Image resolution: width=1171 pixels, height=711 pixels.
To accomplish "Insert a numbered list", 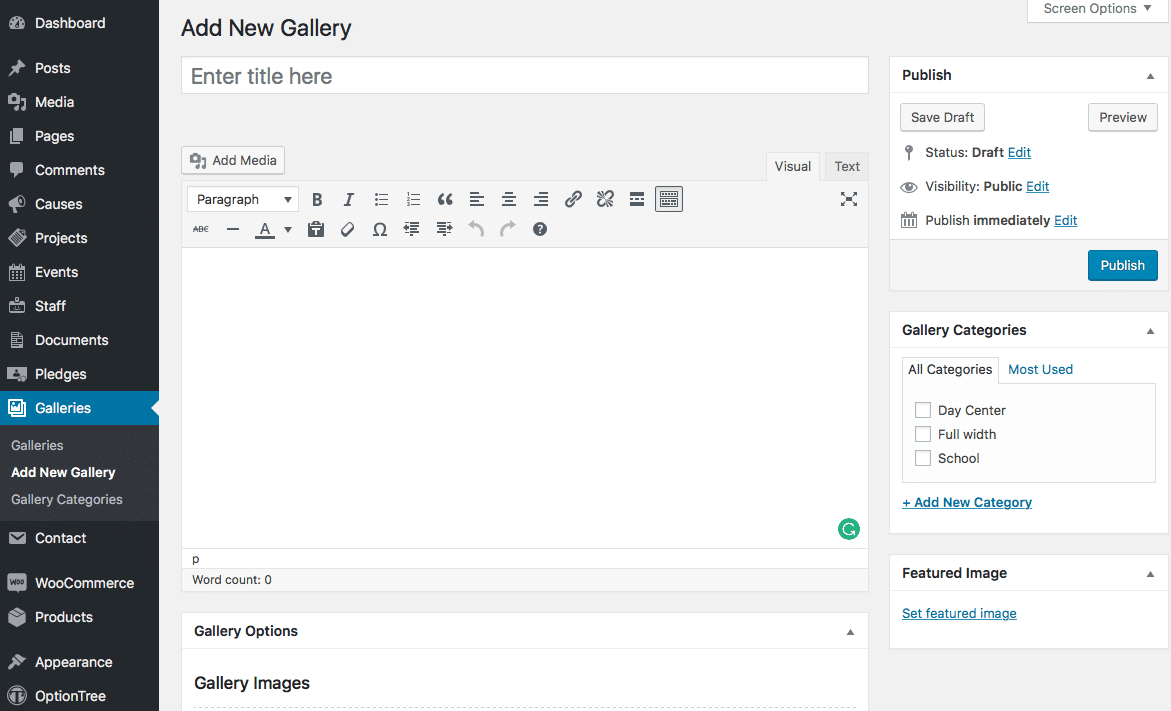I will [413, 199].
